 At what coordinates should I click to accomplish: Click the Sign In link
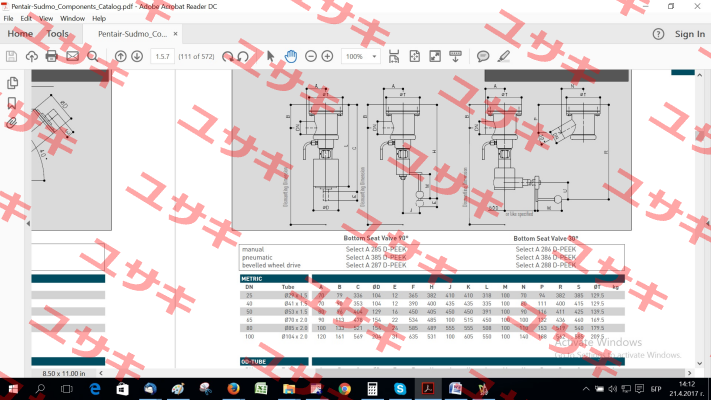click(690, 34)
